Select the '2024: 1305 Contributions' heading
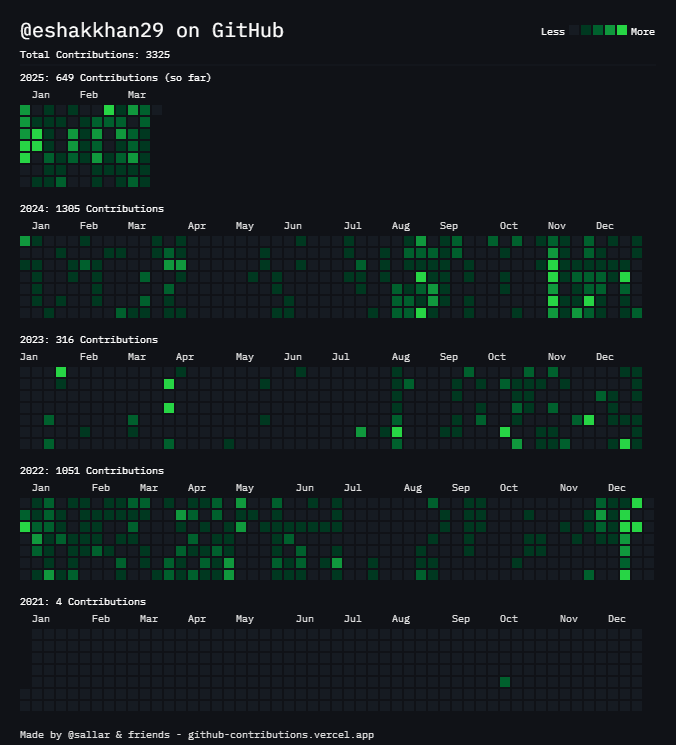 tap(92, 209)
